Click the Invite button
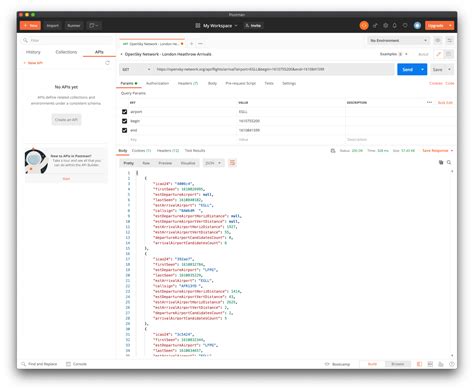This screenshot has height=391, width=474. tap(253, 26)
